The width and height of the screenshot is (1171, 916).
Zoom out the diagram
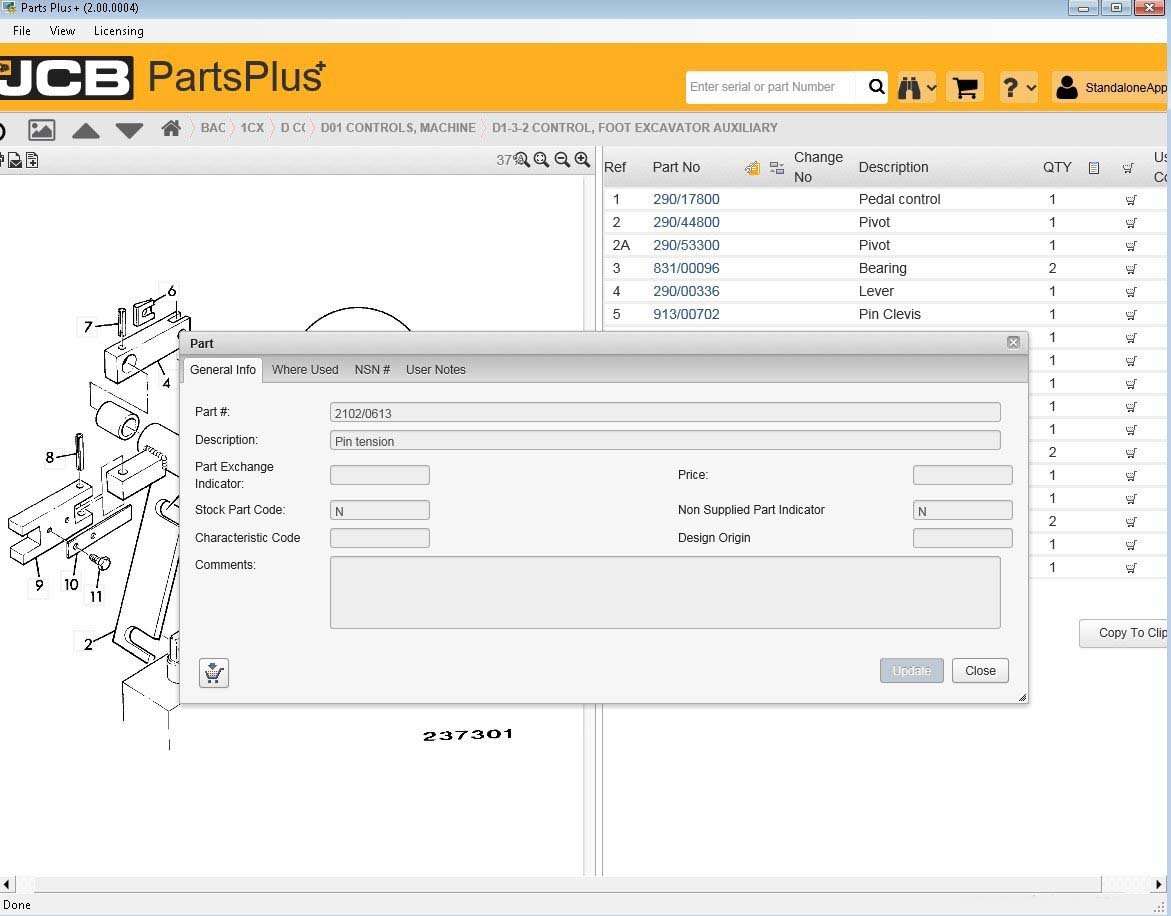coord(562,160)
